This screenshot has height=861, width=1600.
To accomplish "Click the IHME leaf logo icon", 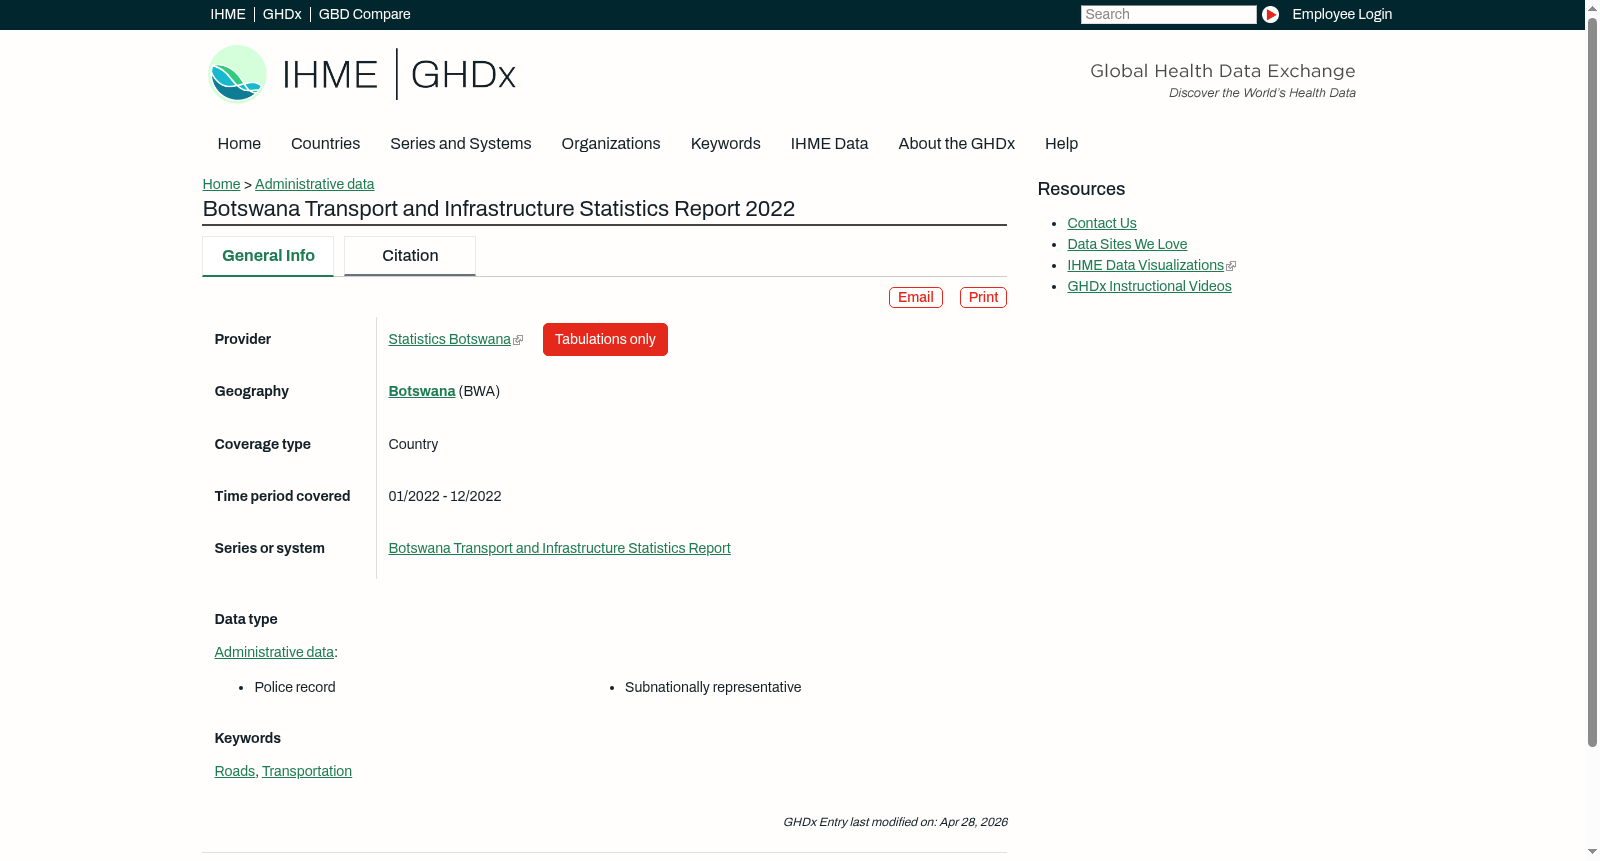I will click(237, 74).
